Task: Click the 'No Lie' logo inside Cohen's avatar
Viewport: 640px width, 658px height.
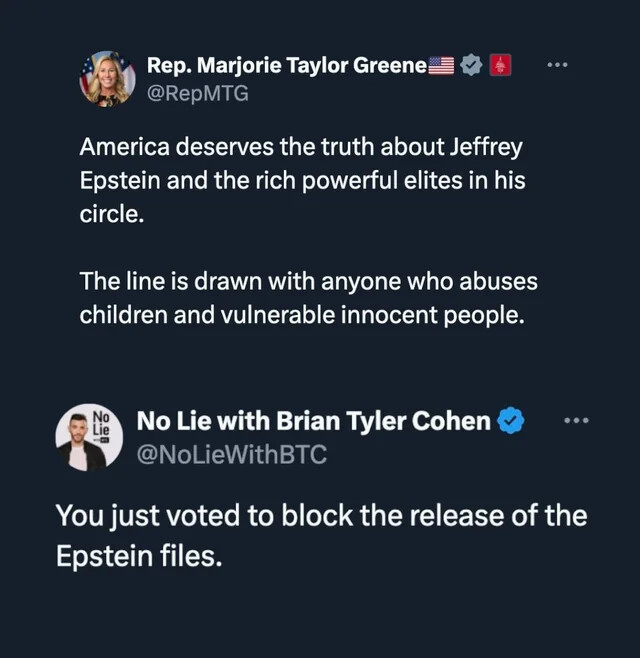Action: 101,421
